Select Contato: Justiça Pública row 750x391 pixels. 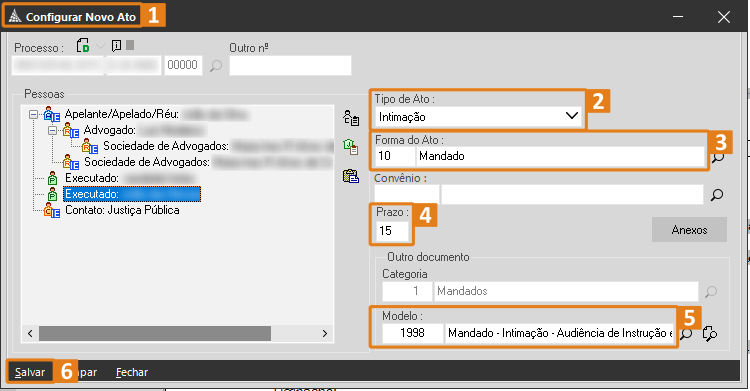pyautogui.click(x=122, y=210)
